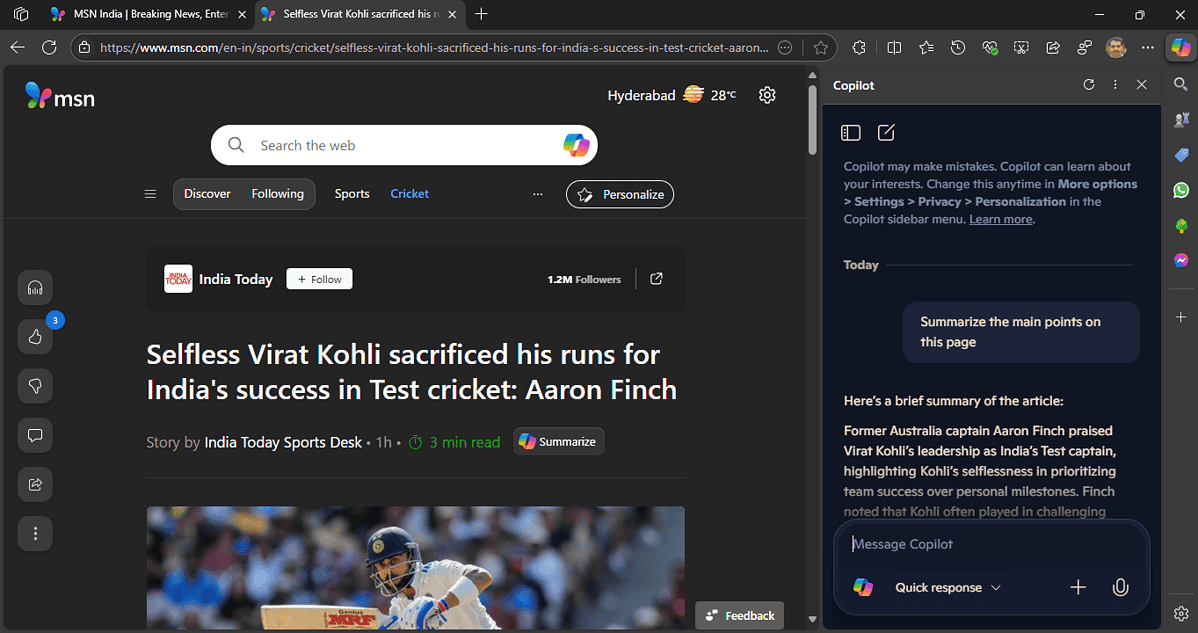
Task: Open browser History icon
Action: point(957,47)
